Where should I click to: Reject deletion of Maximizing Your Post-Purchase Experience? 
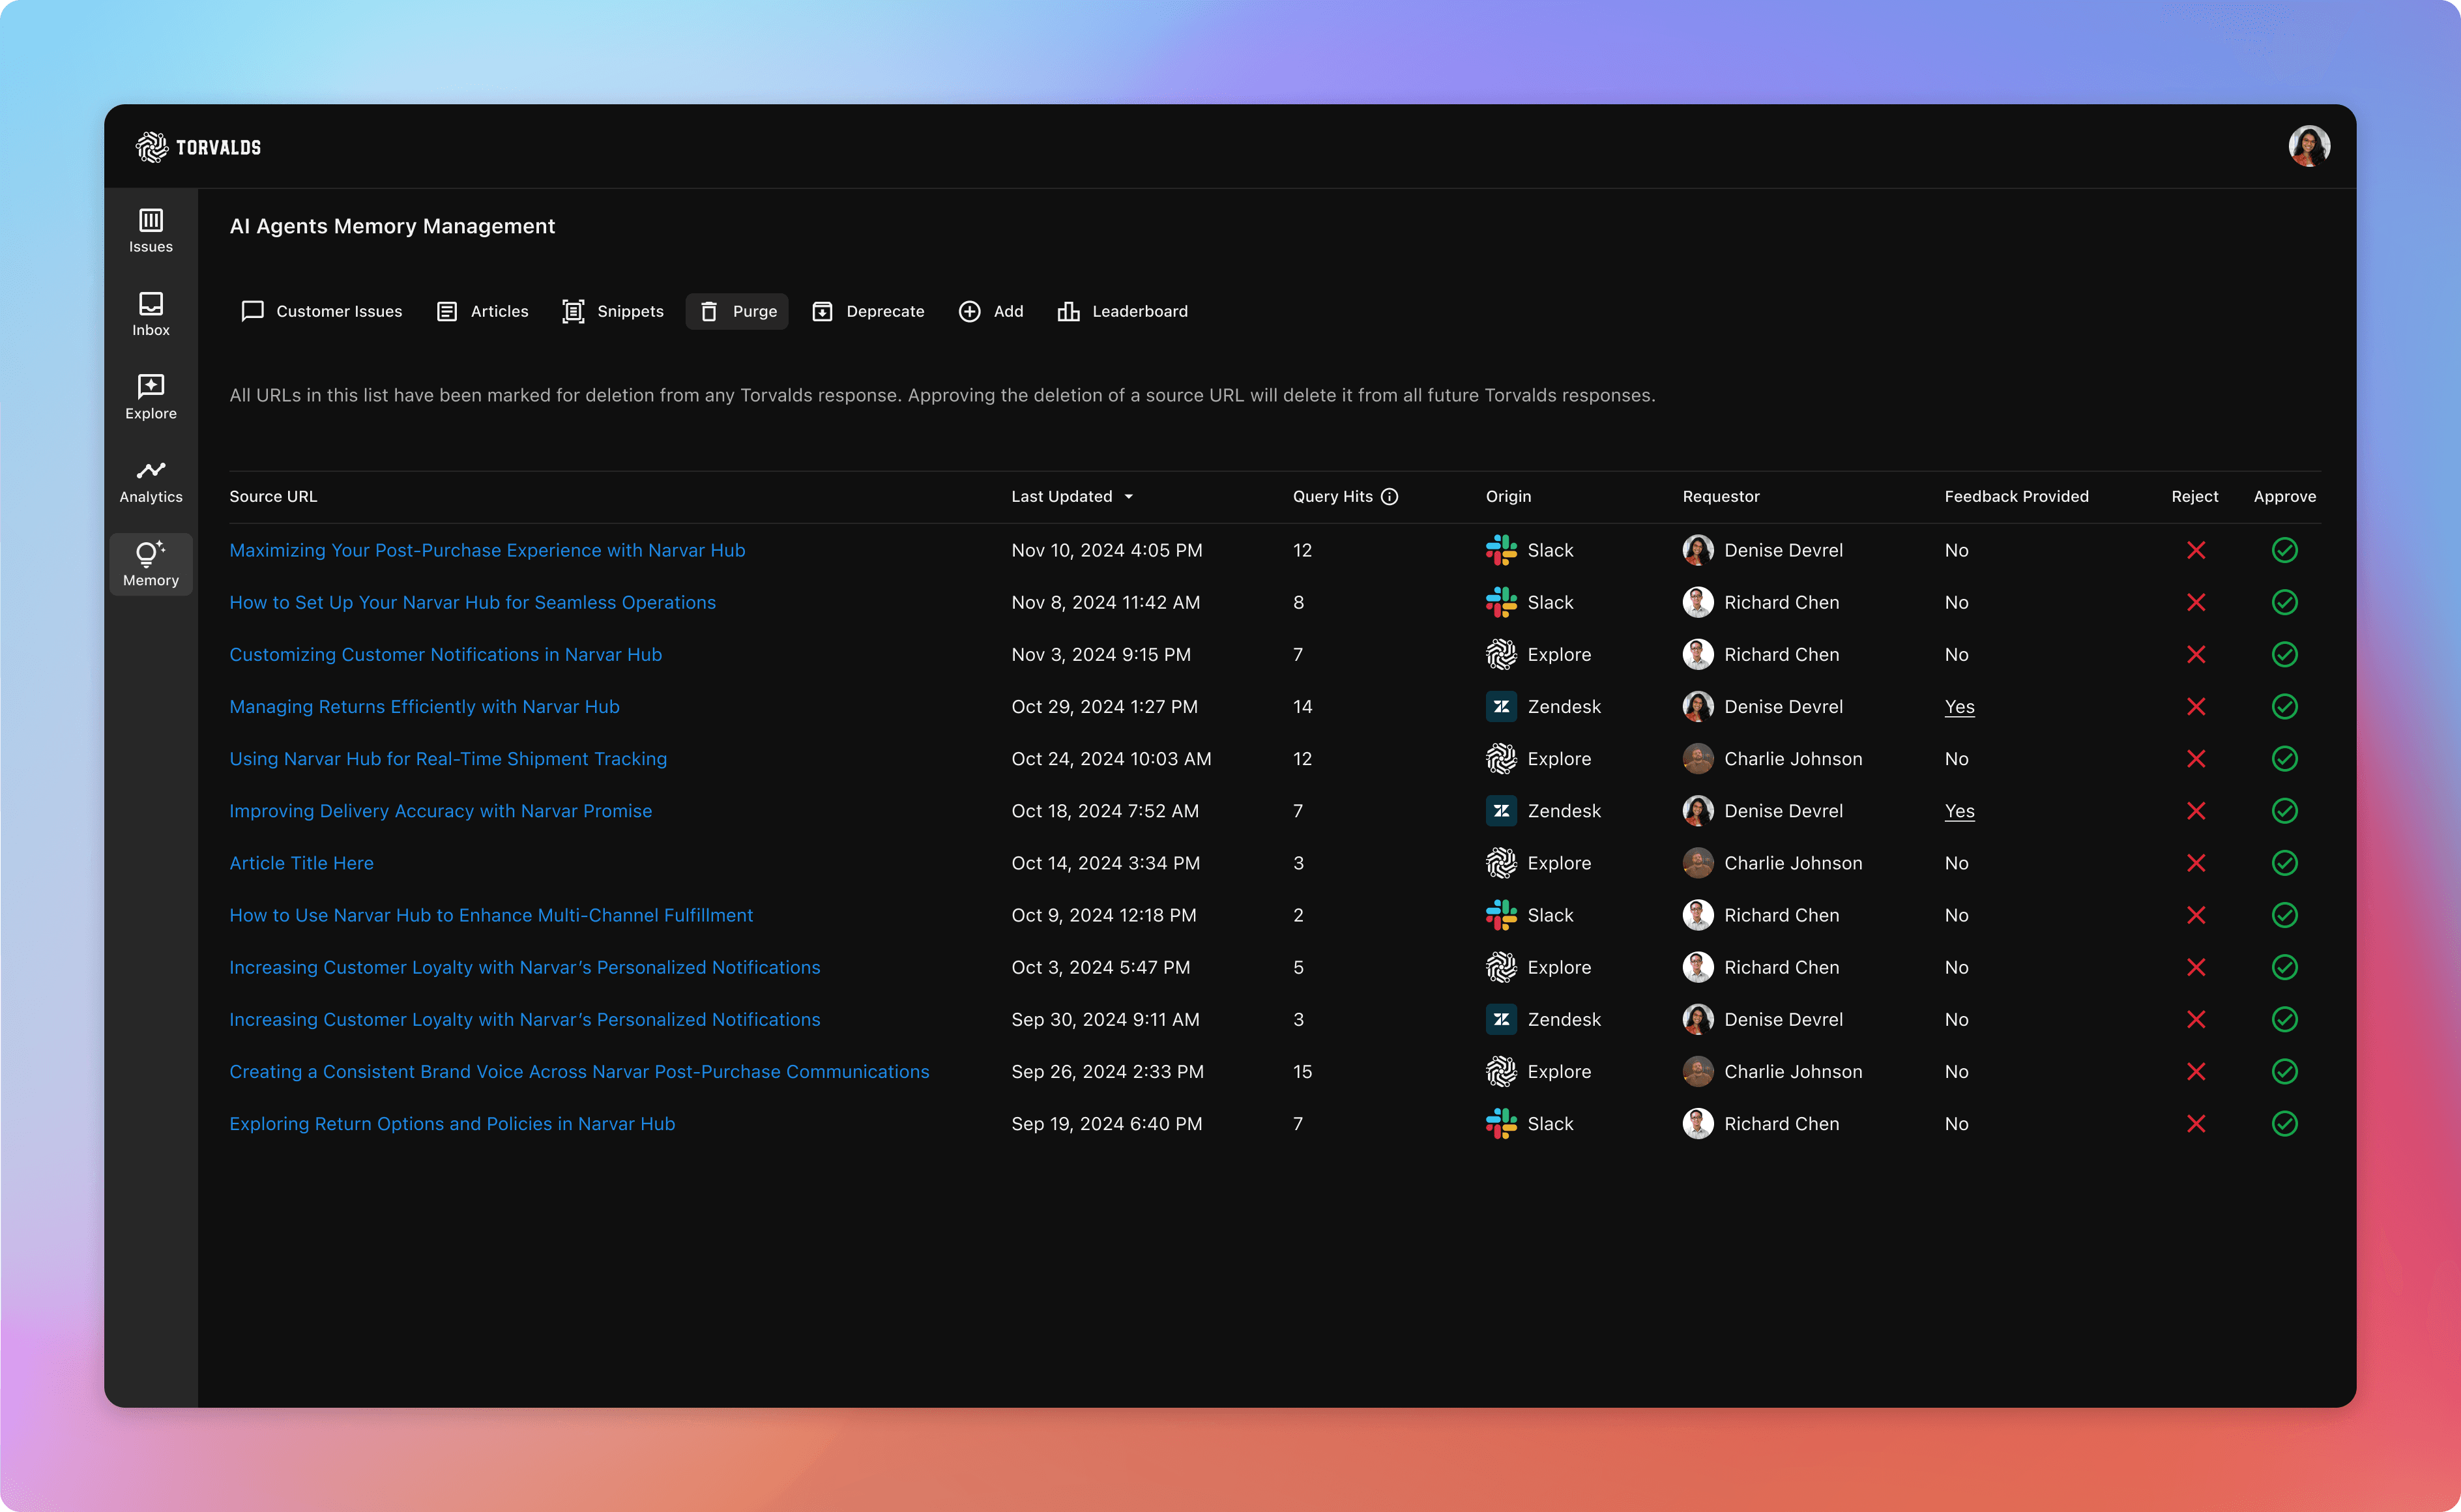pos(2196,550)
